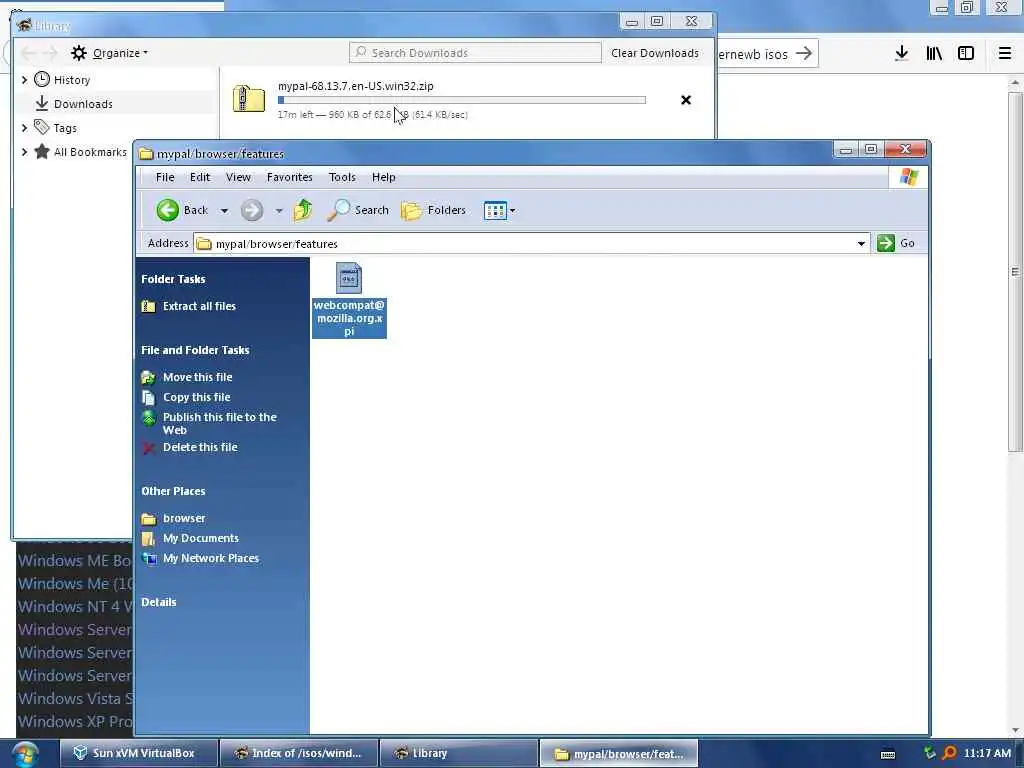Collapse the File and Folder Tasks header

pos(195,350)
